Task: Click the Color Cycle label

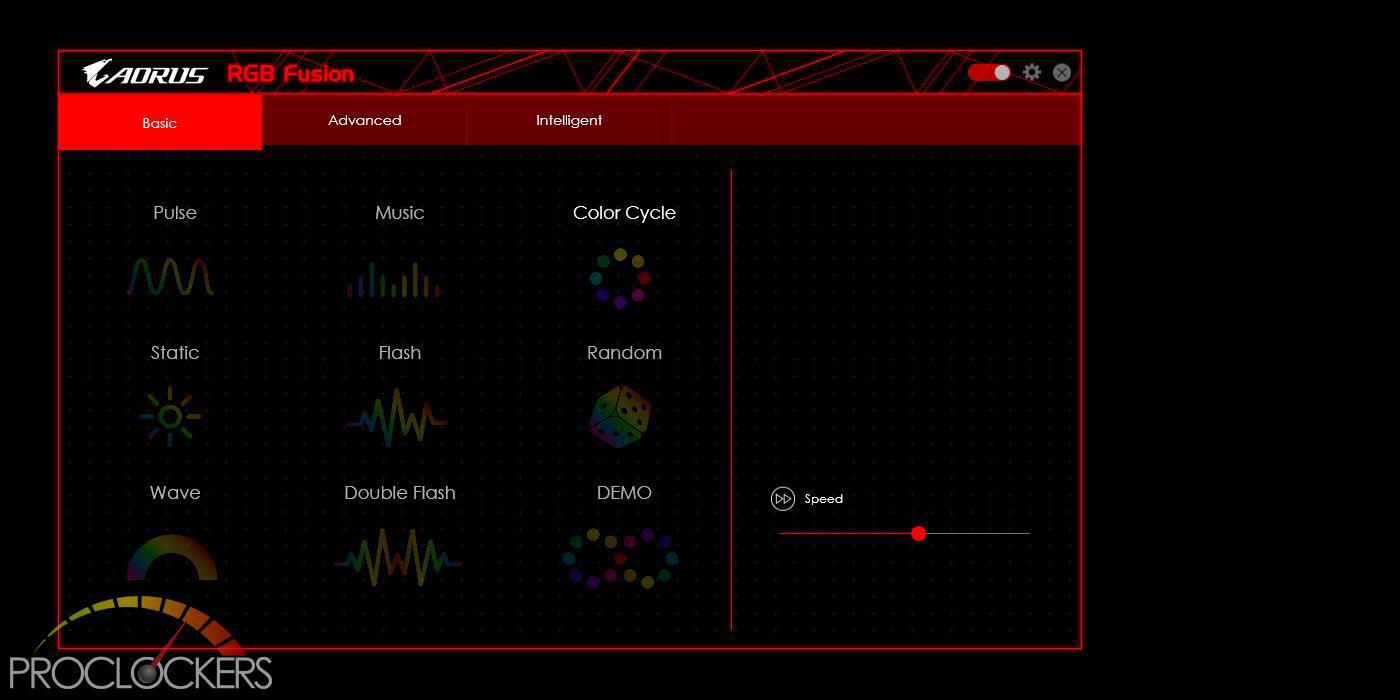Action: 624,213
